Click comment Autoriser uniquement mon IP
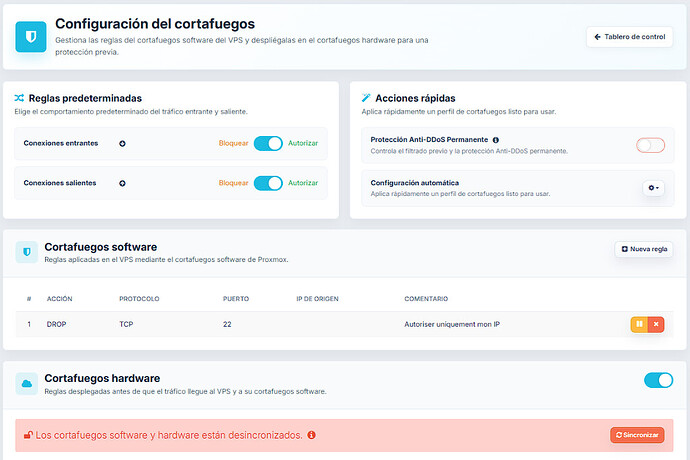Image resolution: width=690 pixels, height=460 pixels. pos(452,324)
